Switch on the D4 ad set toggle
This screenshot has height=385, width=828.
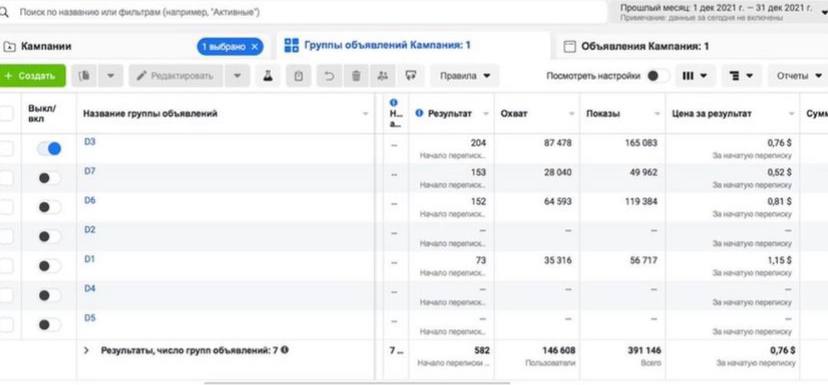pos(49,295)
